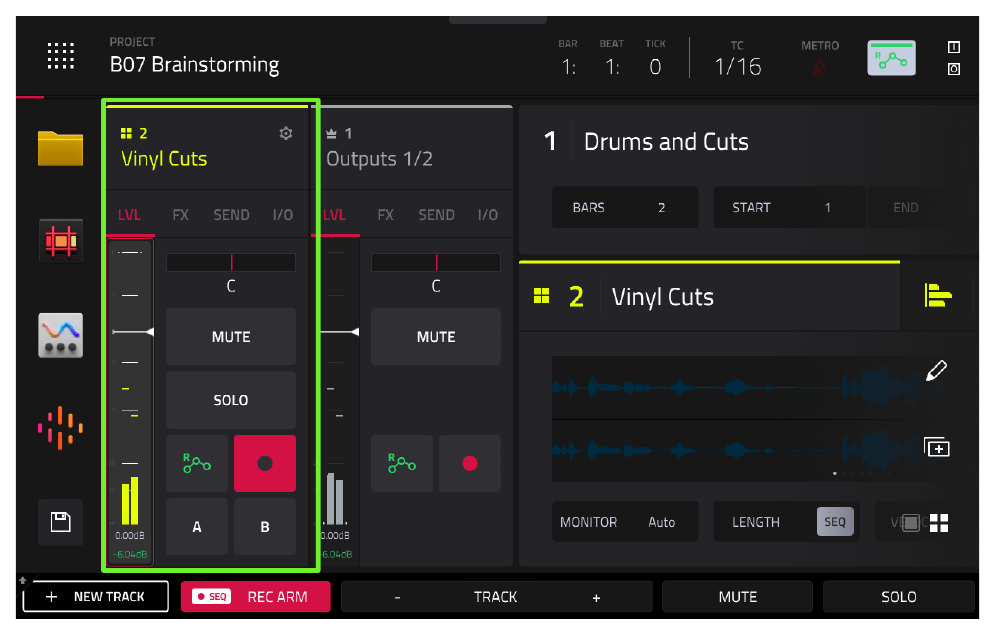The width and height of the screenshot is (996, 636).
Task: Toggle the SEQ length button
Action: (x=835, y=522)
